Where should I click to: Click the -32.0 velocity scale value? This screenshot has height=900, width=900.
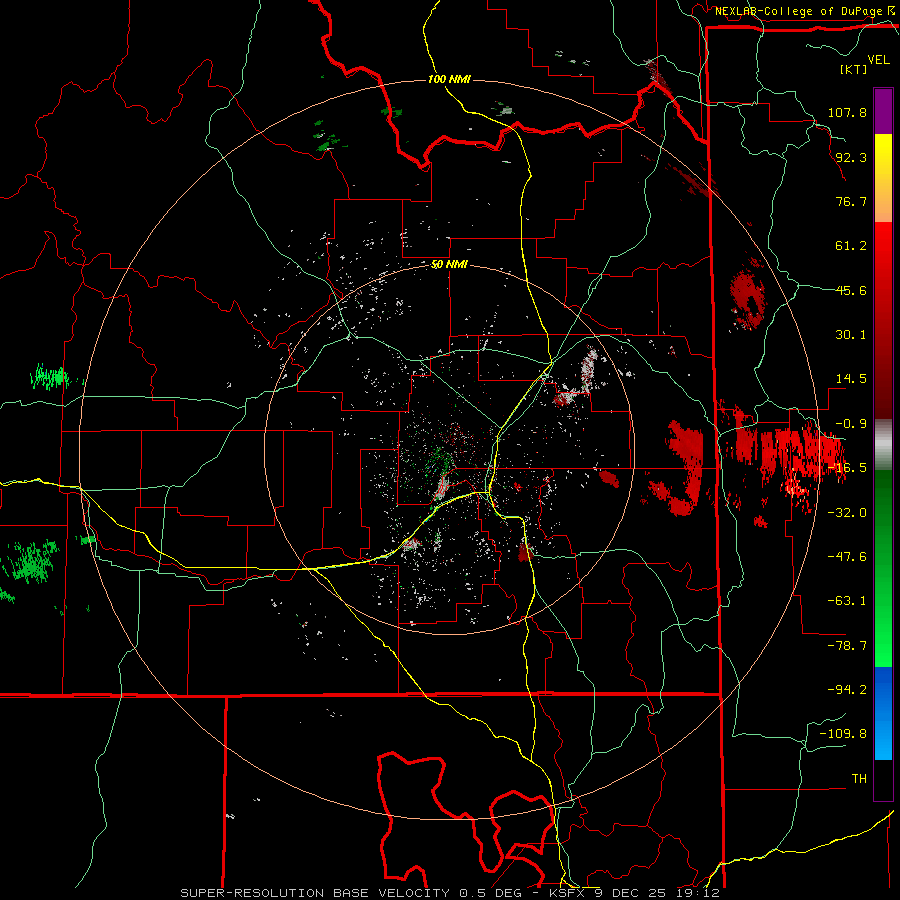pos(847,513)
